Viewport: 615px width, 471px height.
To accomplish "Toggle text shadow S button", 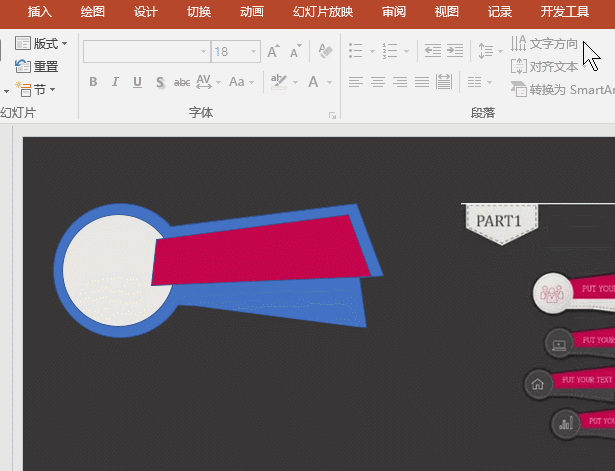I will tap(160, 82).
